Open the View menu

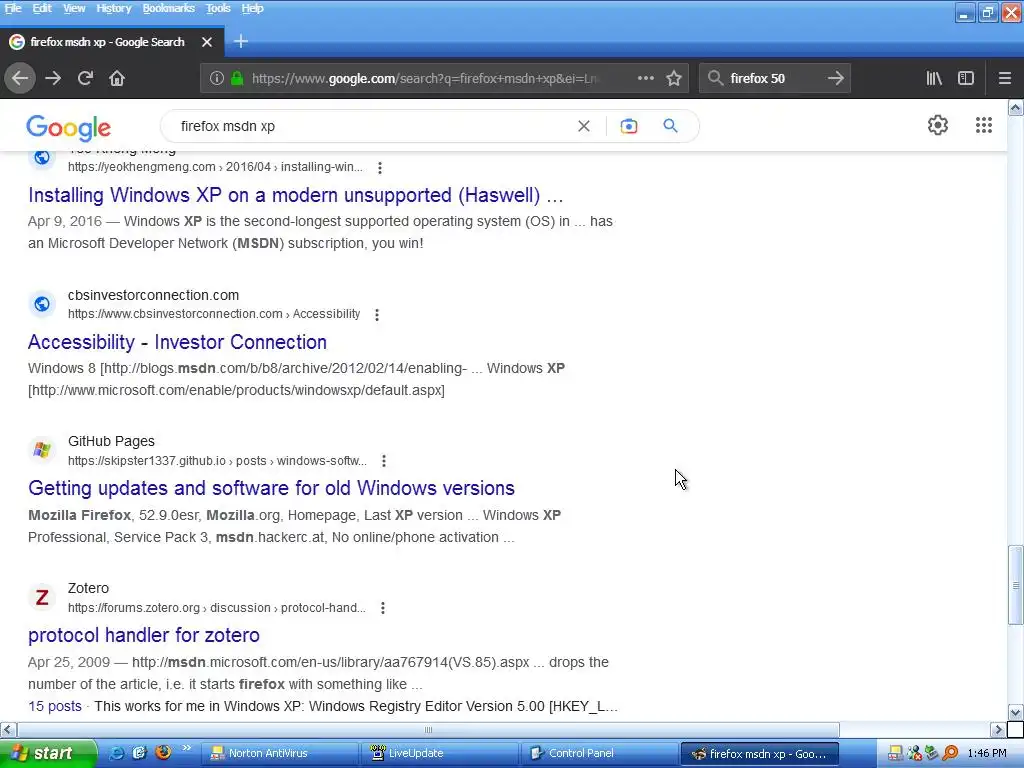tap(74, 8)
